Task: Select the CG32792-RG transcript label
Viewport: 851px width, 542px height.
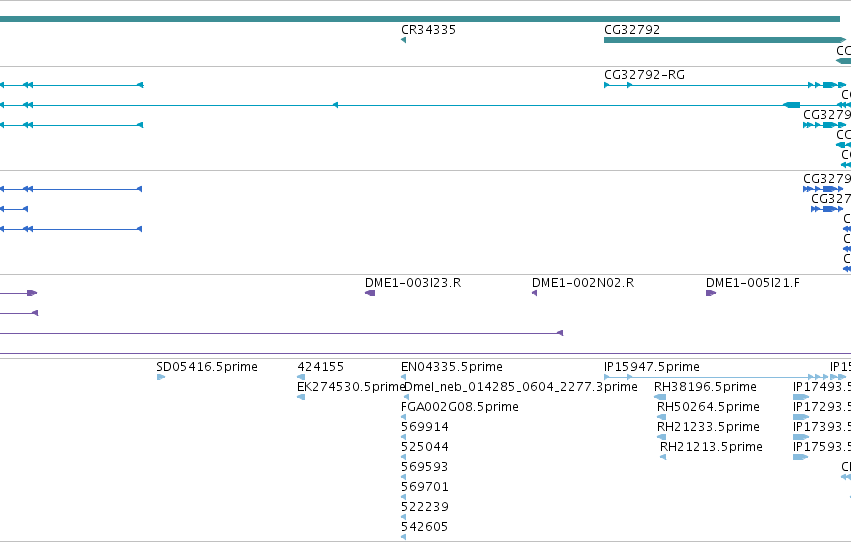Action: (x=644, y=75)
